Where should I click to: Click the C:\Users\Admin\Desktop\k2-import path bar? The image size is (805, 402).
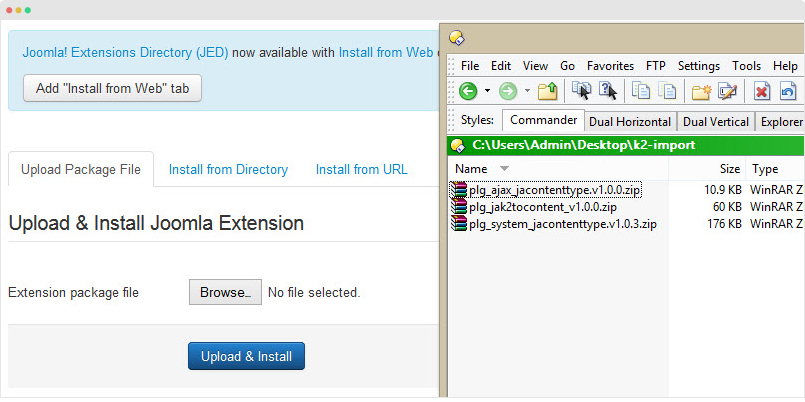tap(626, 145)
